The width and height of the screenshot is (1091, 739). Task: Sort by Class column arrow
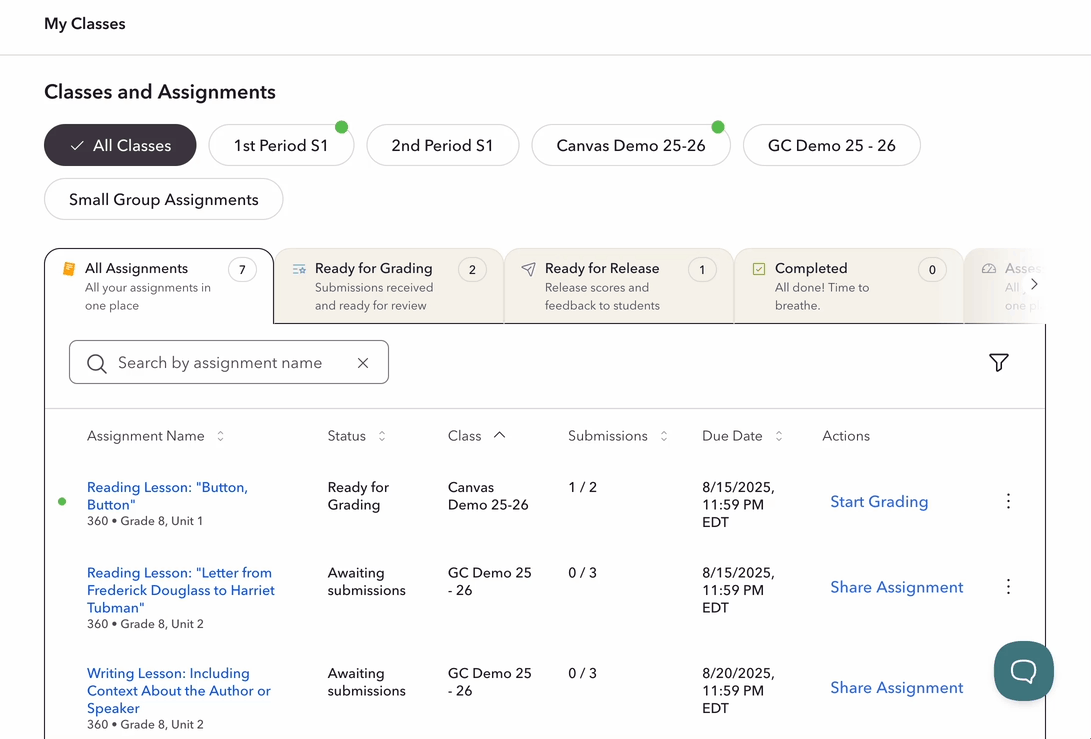pyautogui.click(x=500, y=436)
